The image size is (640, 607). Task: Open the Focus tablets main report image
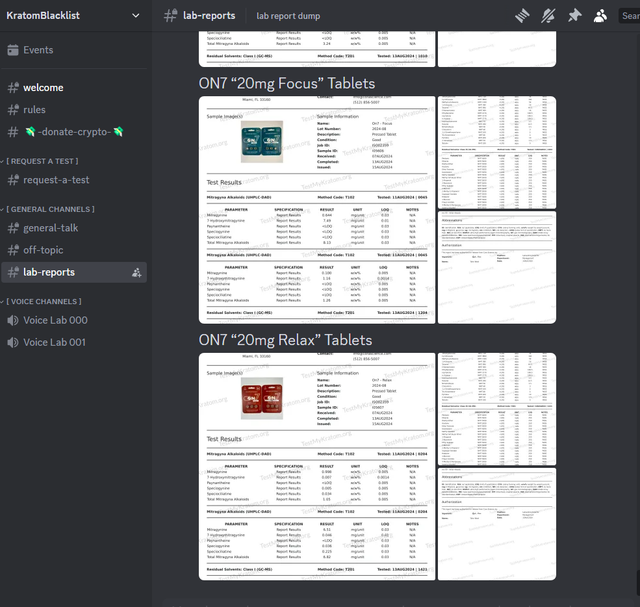pyautogui.click(x=317, y=210)
